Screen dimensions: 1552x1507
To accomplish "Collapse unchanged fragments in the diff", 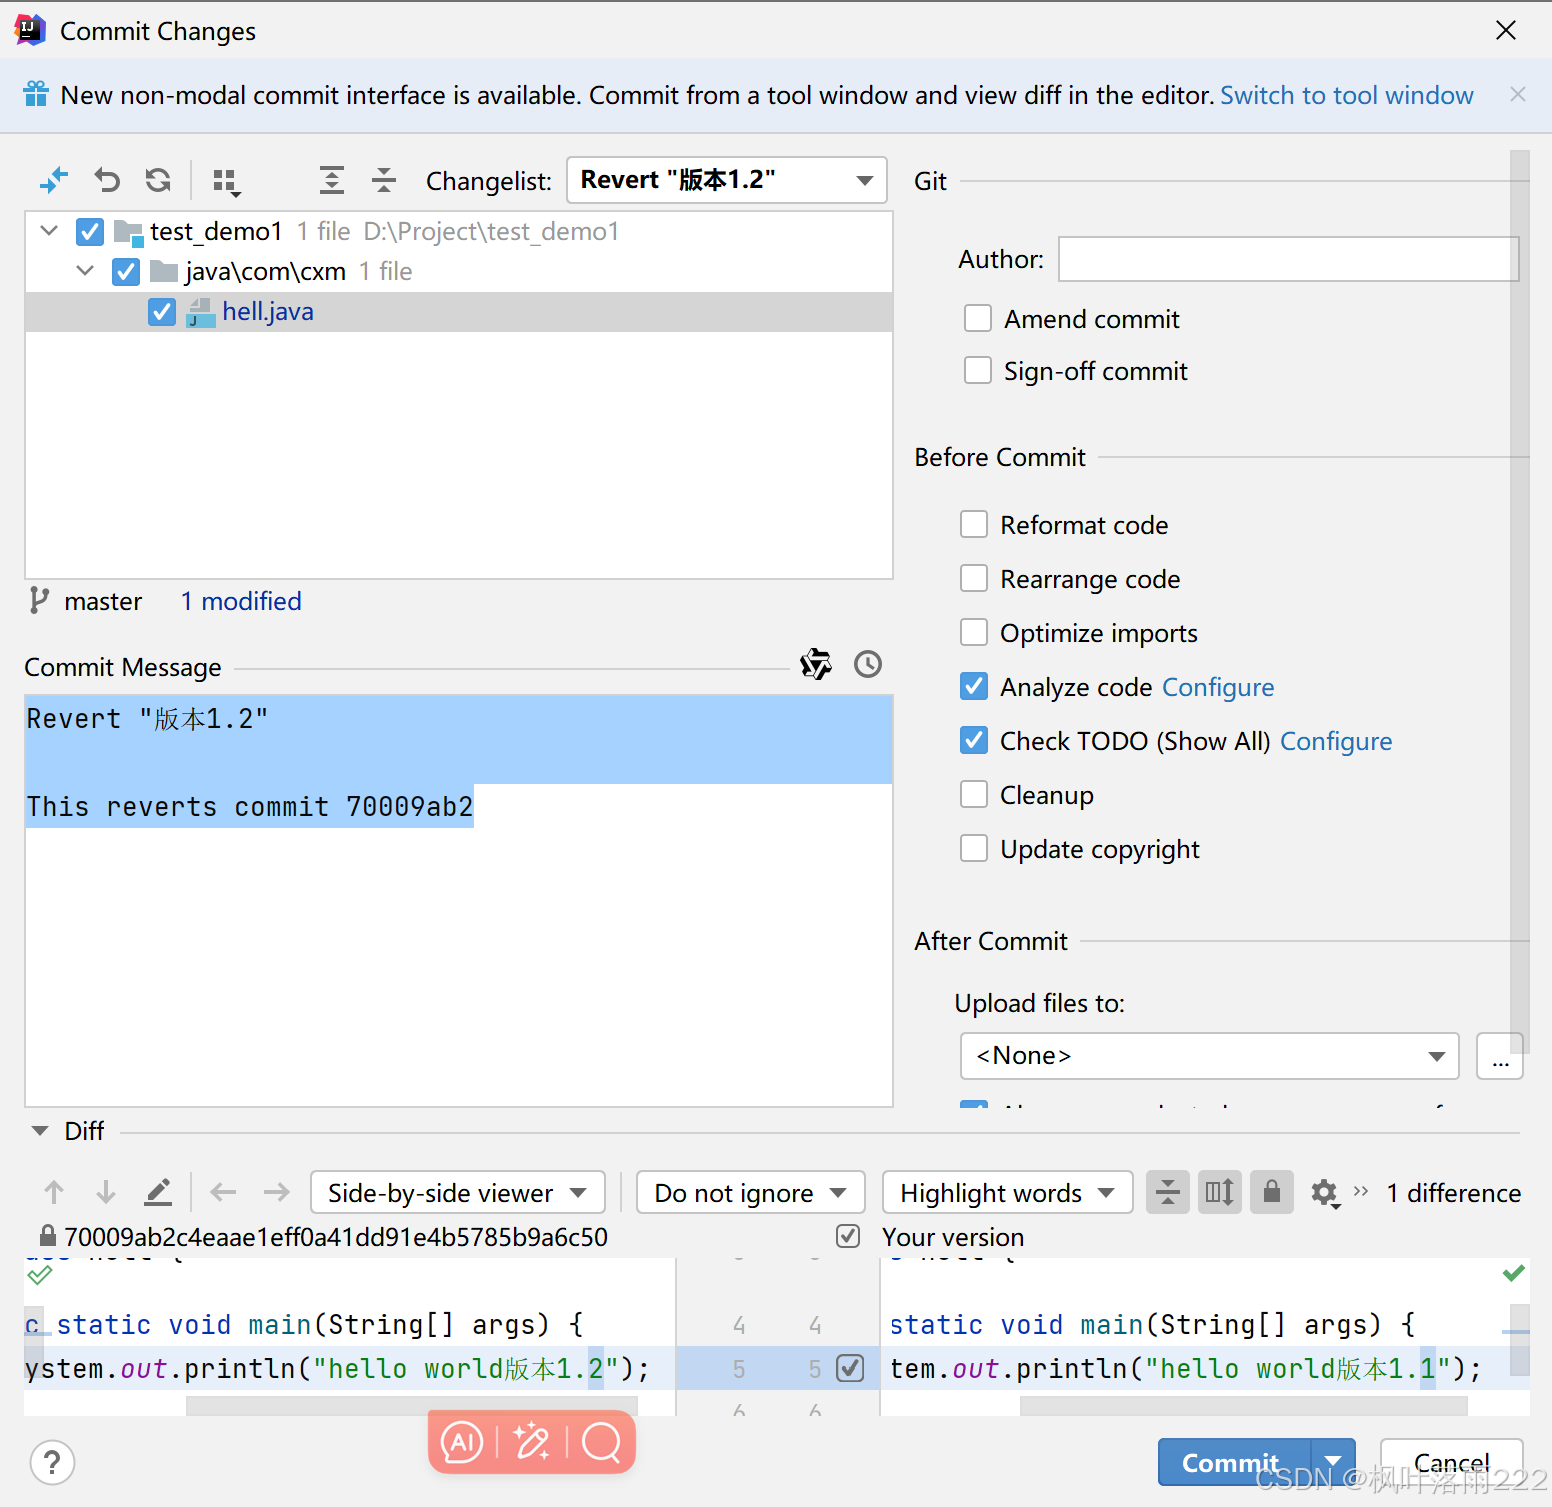I will coord(1167,1192).
